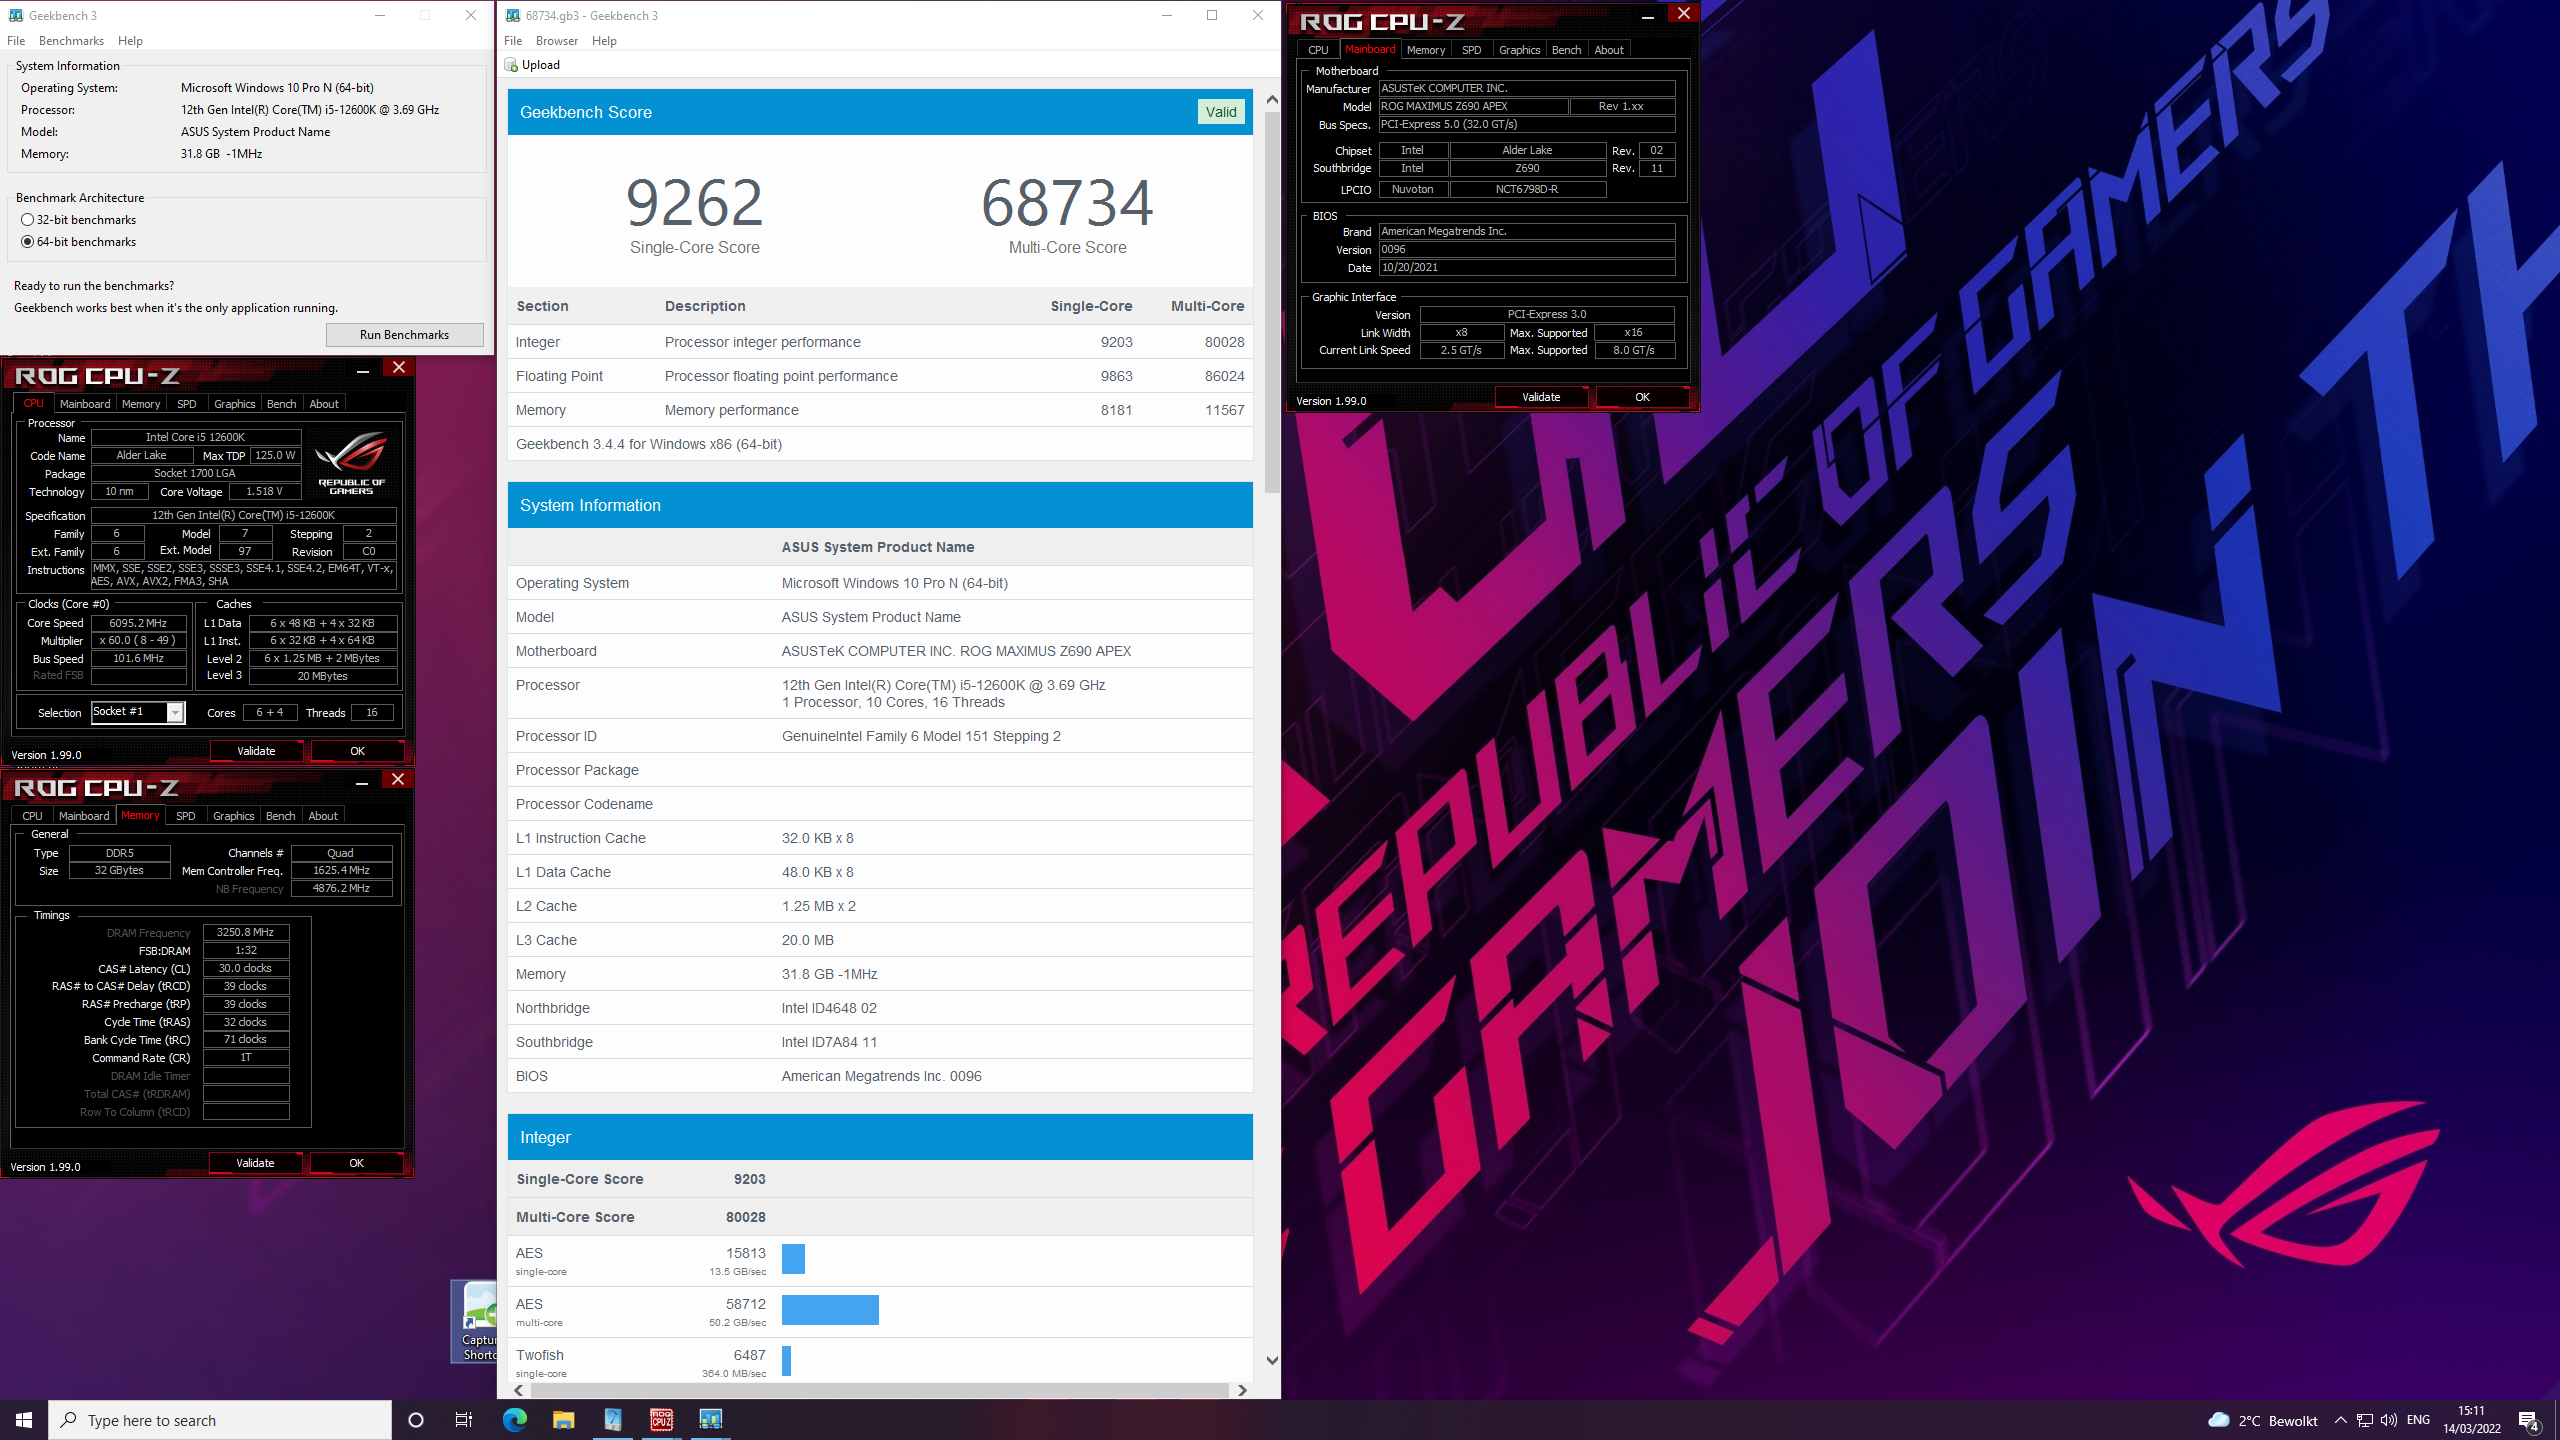
Task: Open Task View on the taskbar
Action: pos(464,1420)
